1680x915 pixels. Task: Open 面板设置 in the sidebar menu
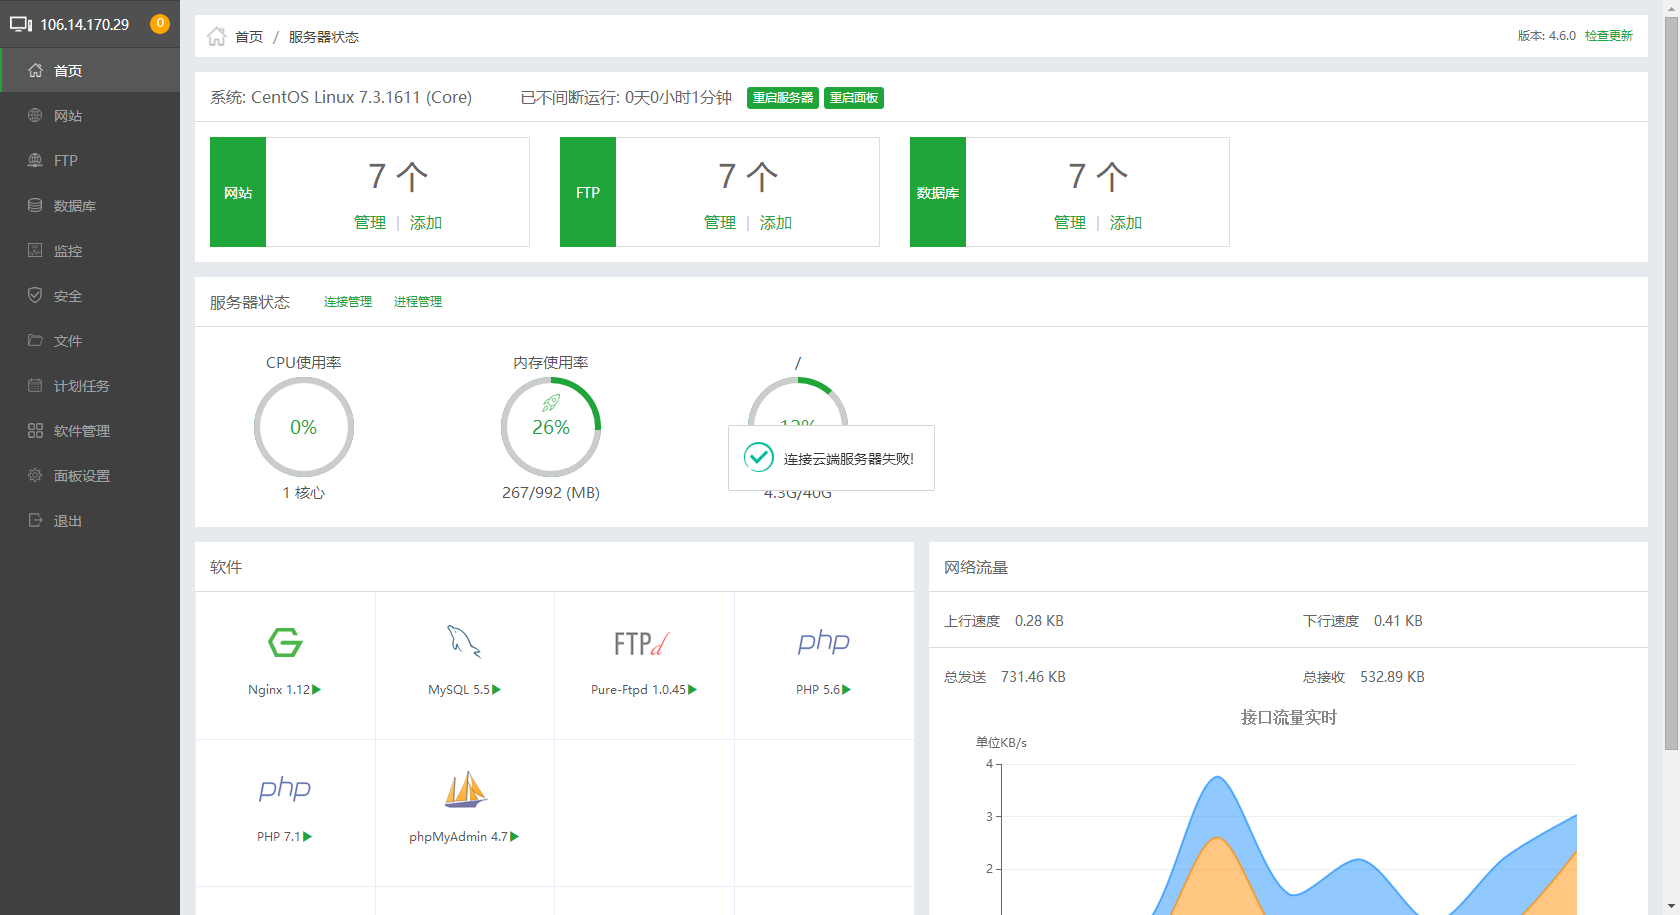tap(90, 475)
